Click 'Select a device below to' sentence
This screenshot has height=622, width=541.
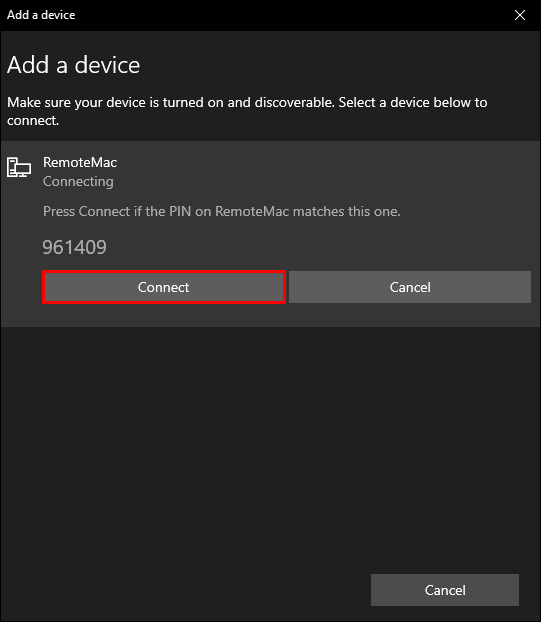point(412,102)
